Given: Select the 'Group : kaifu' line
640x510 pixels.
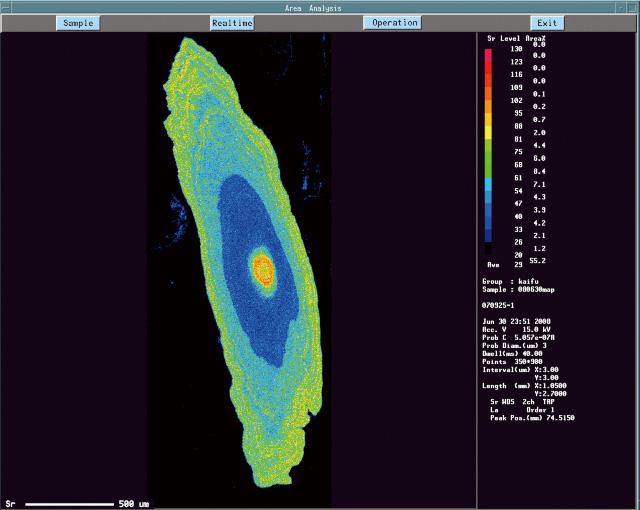Looking at the screenshot, I should [x=510, y=282].
